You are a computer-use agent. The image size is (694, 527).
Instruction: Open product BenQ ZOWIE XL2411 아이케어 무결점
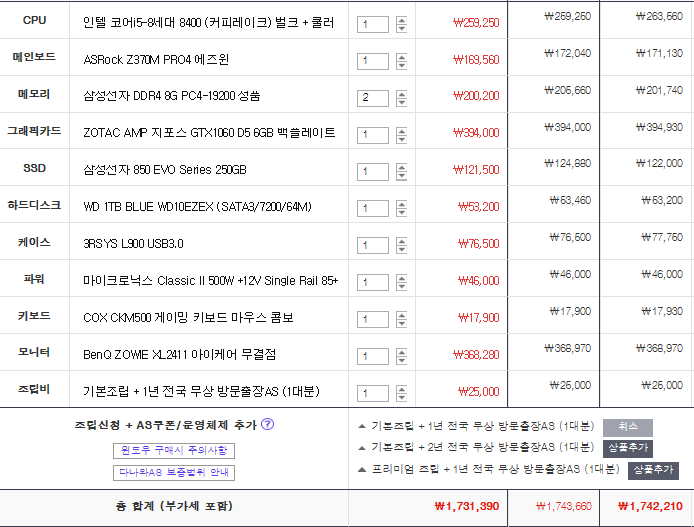(180, 354)
